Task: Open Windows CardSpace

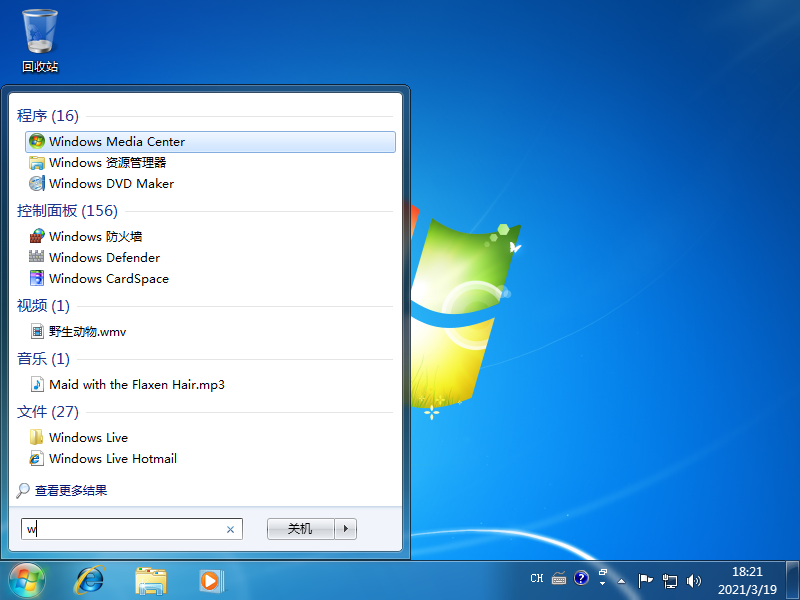Action: 107,278
